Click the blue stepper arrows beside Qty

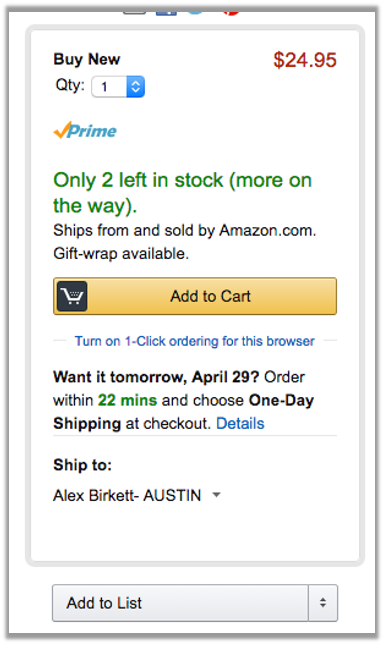(x=136, y=87)
